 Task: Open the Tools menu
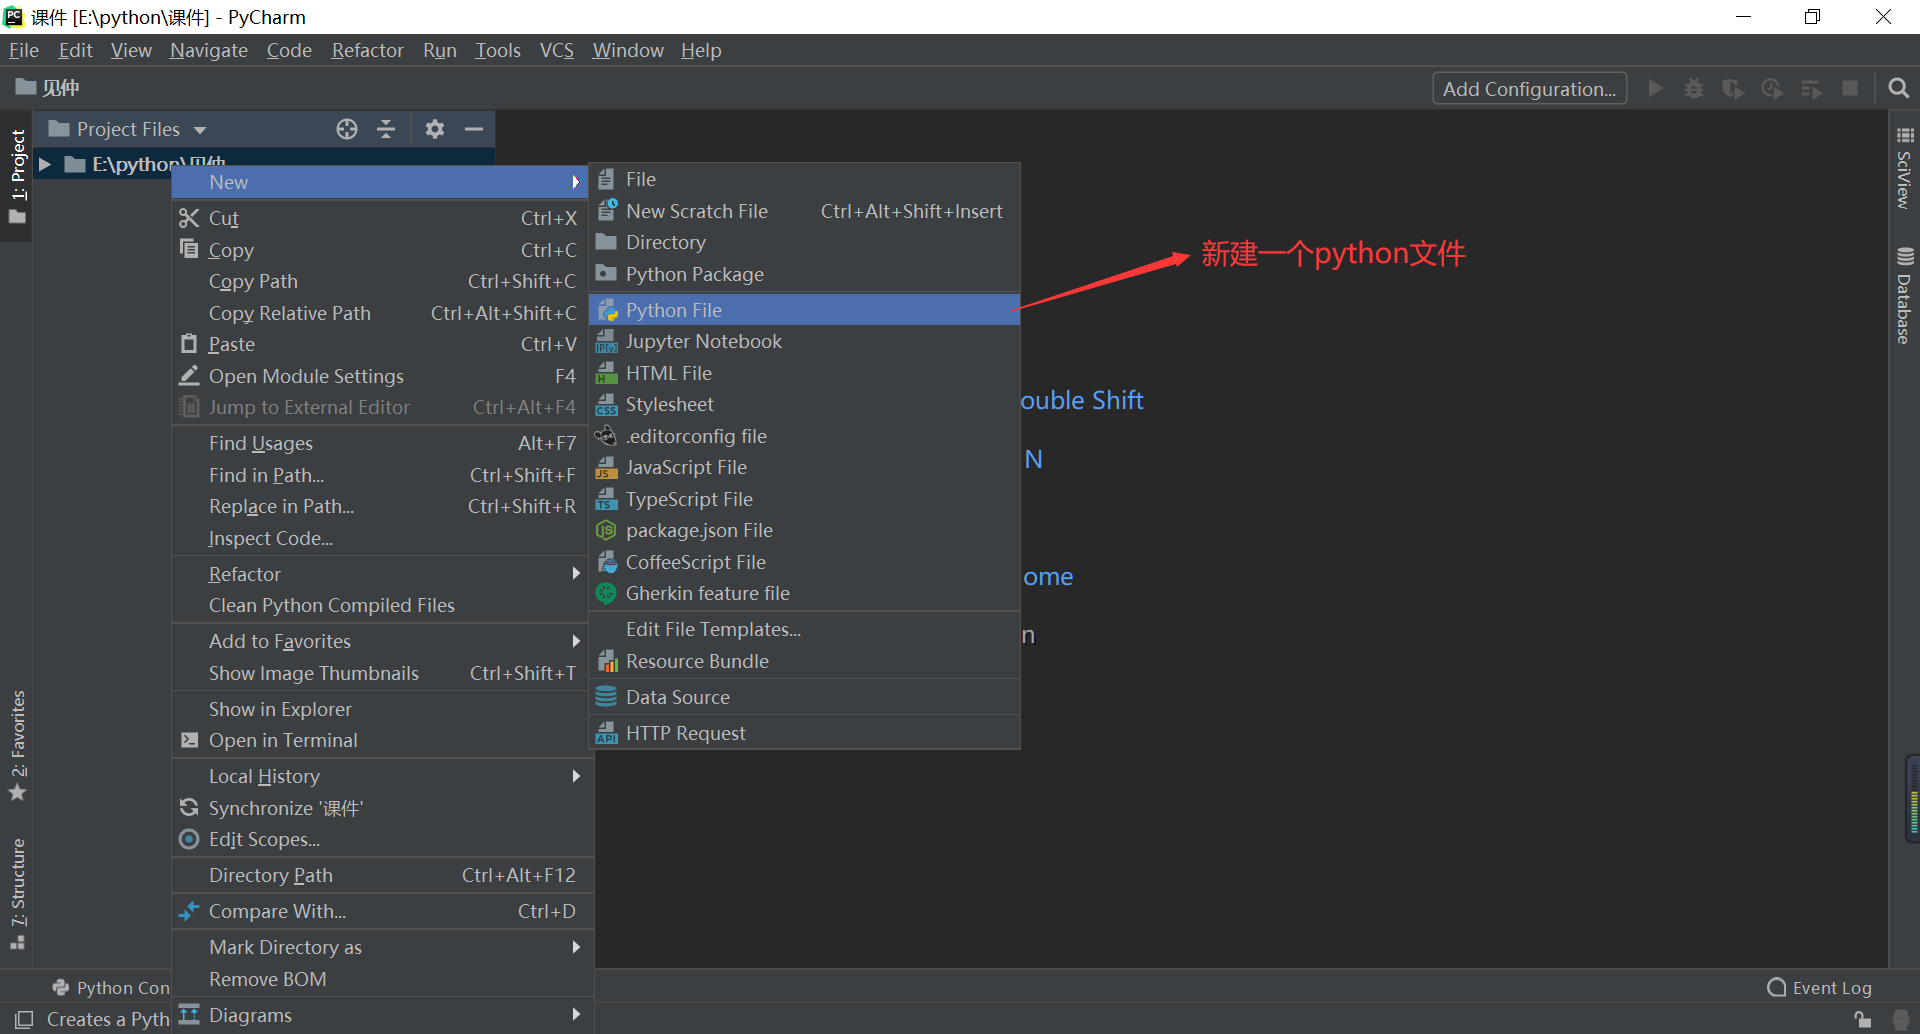pyautogui.click(x=498, y=50)
